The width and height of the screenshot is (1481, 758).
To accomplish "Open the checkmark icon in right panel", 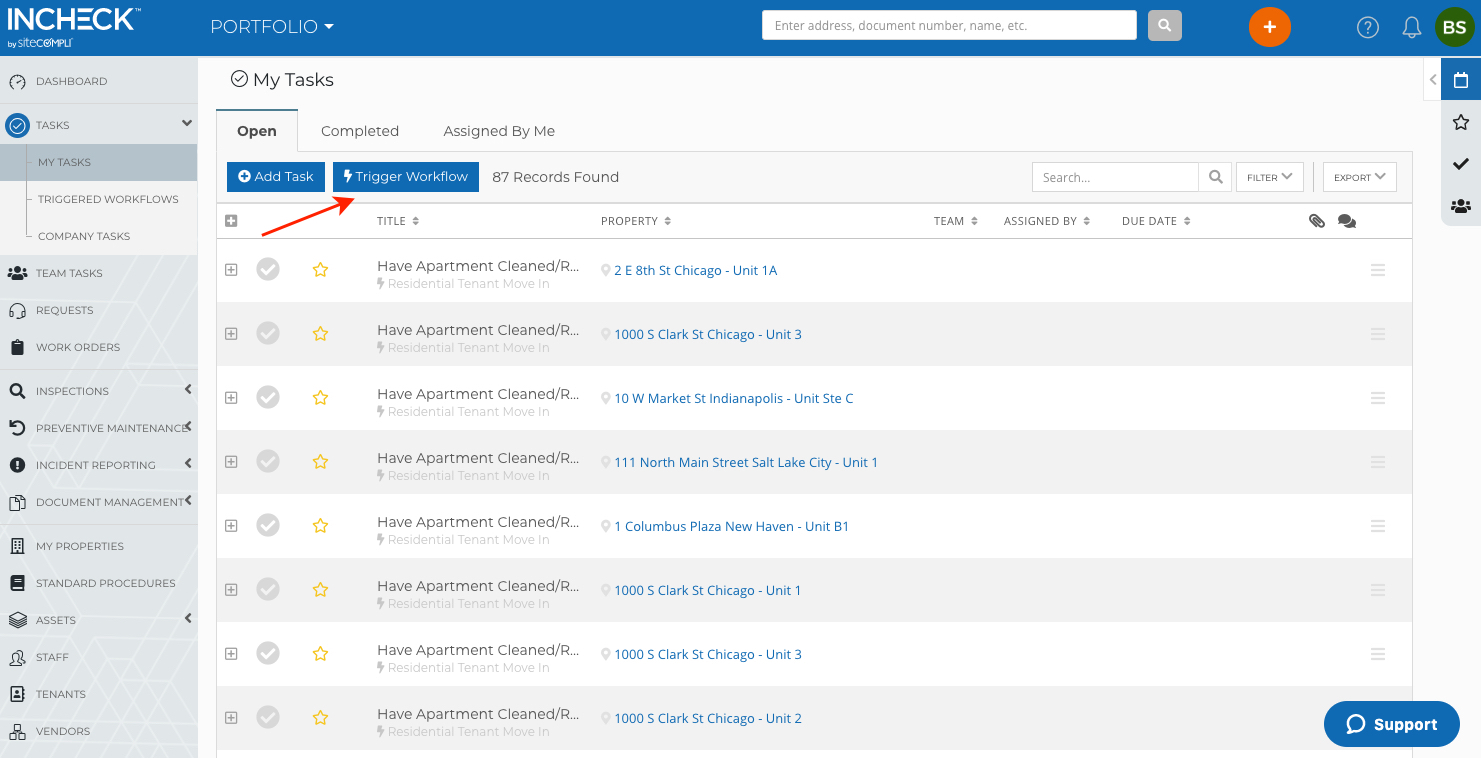I will [x=1461, y=164].
